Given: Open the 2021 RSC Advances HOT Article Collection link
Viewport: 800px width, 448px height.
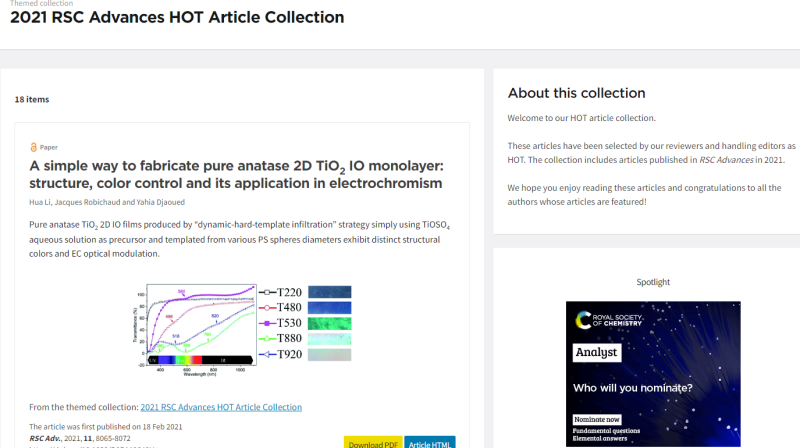Looking at the screenshot, I should 221,407.
